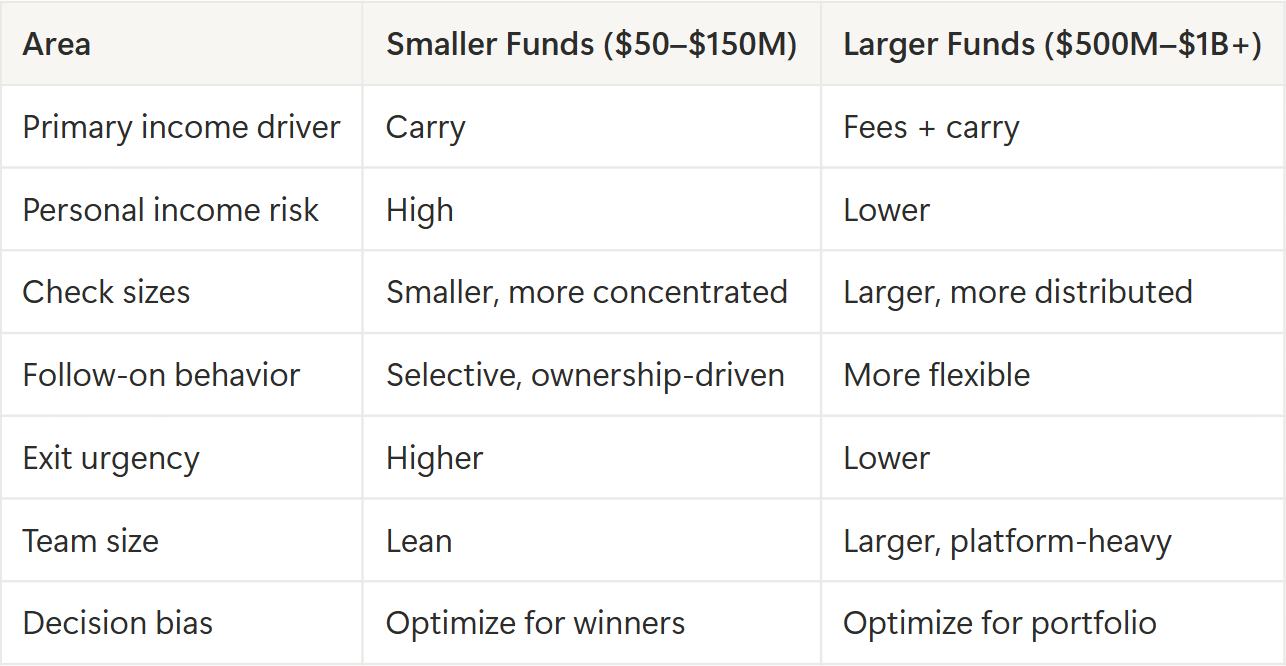Click the "Primary income driver" row label
Screen dimensions: 1286x666
[181, 128]
